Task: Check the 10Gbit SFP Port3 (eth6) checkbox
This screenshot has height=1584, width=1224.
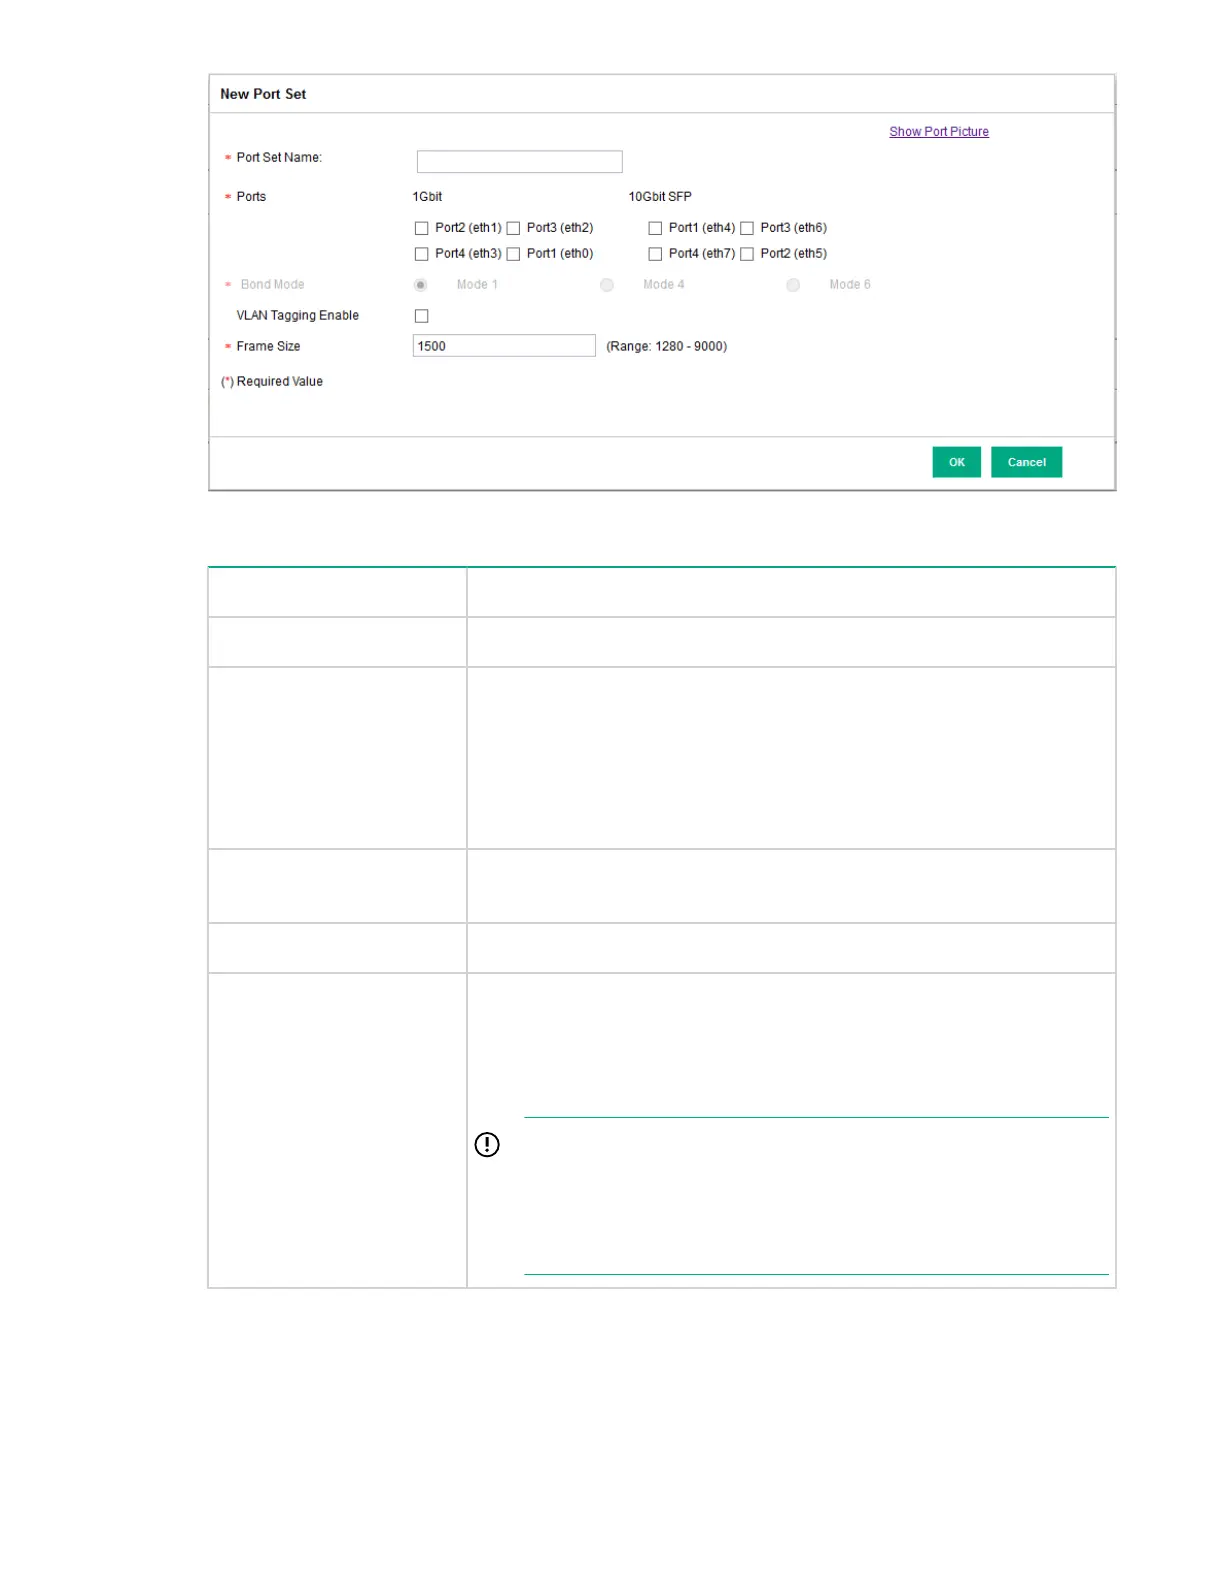Action: [x=747, y=229]
